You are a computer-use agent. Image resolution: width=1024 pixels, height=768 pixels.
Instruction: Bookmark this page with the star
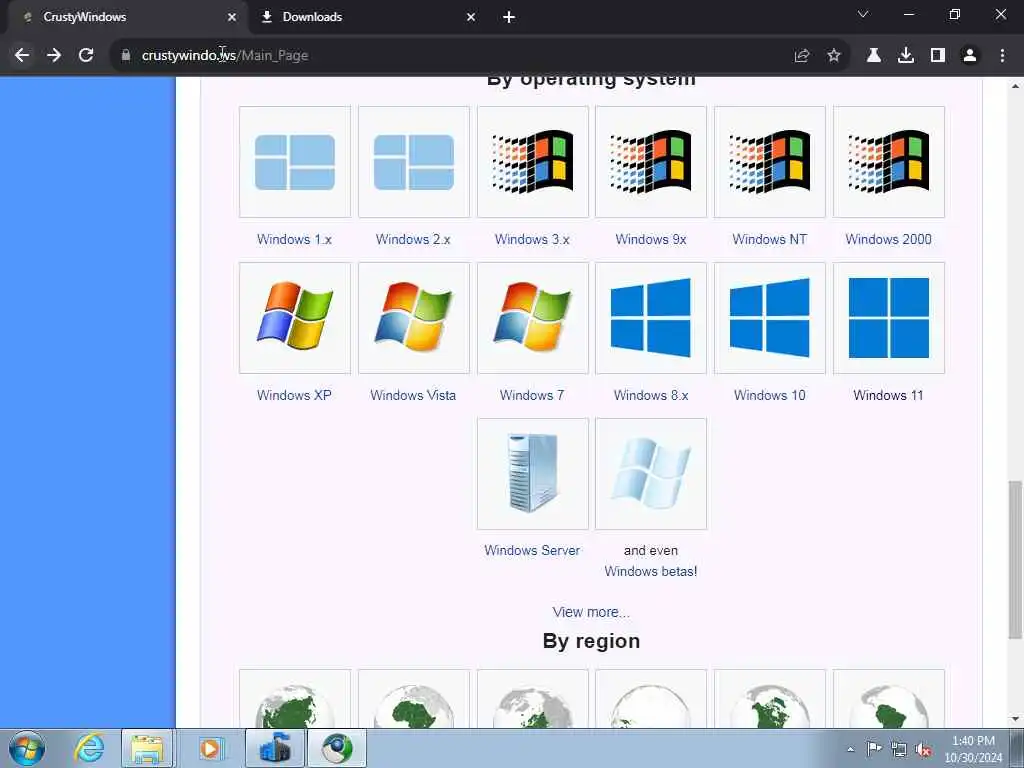[x=834, y=56]
